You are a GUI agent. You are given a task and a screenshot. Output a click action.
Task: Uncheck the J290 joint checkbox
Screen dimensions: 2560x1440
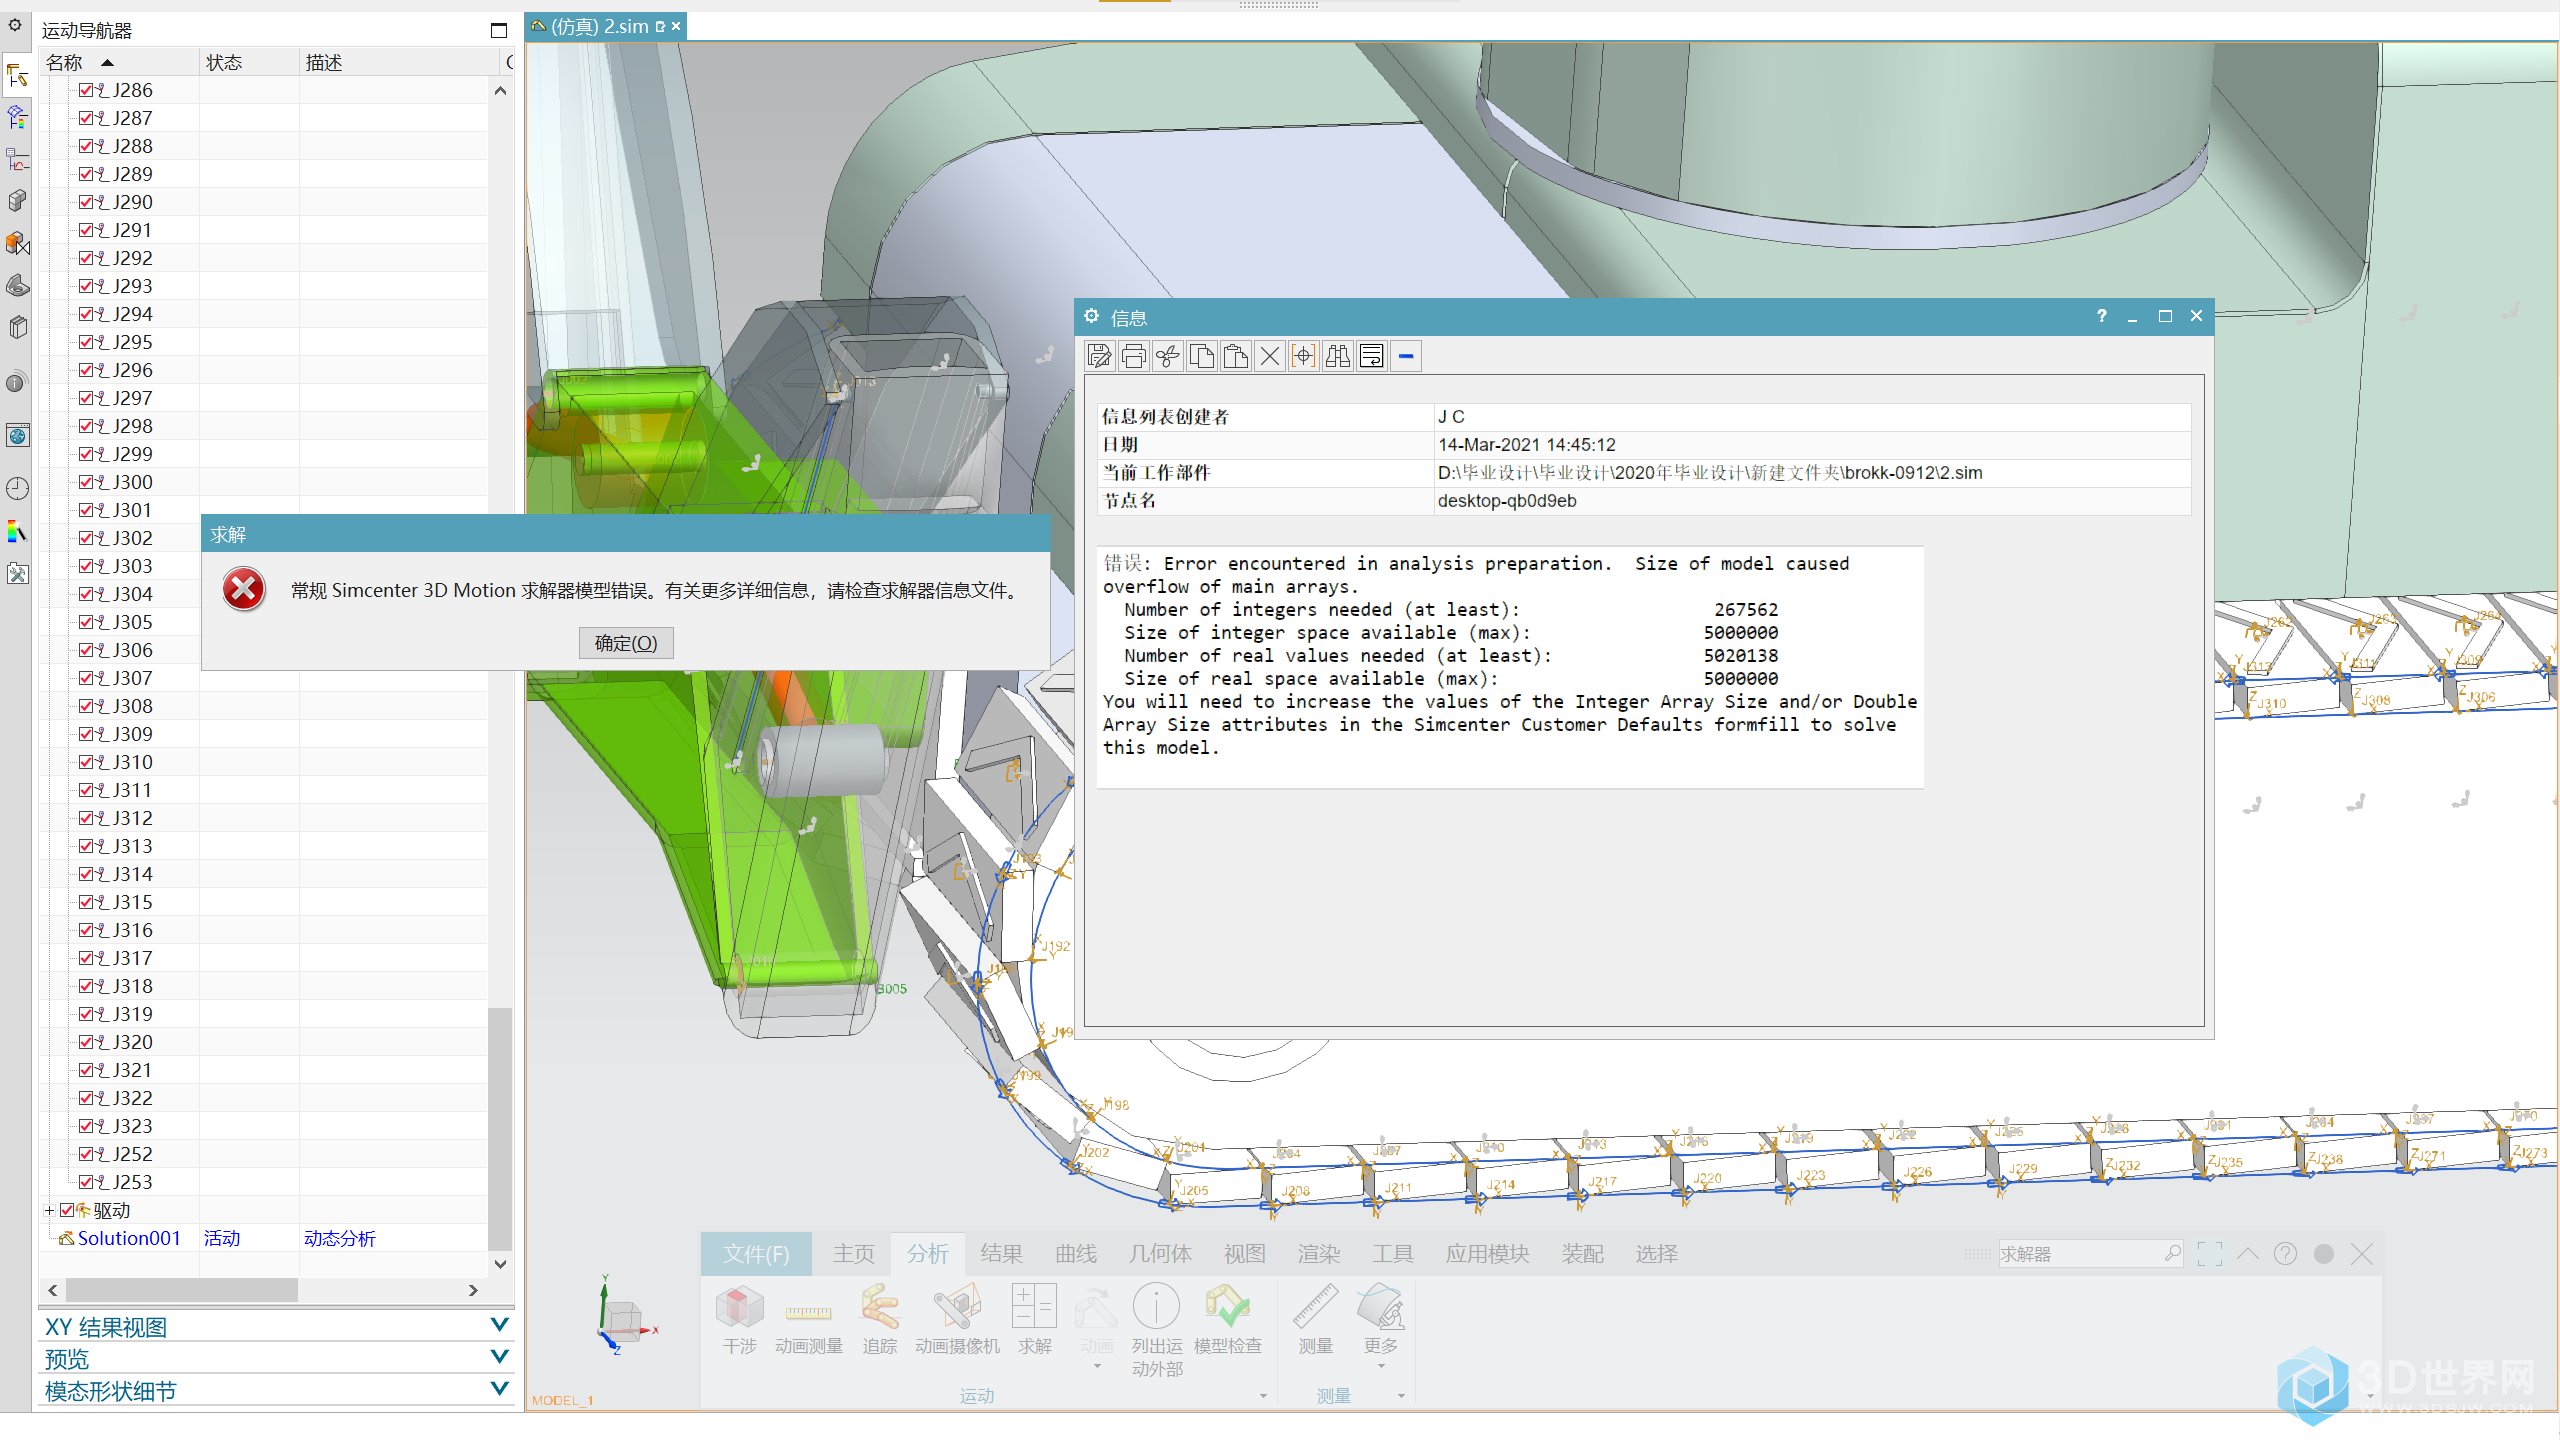pos(86,202)
